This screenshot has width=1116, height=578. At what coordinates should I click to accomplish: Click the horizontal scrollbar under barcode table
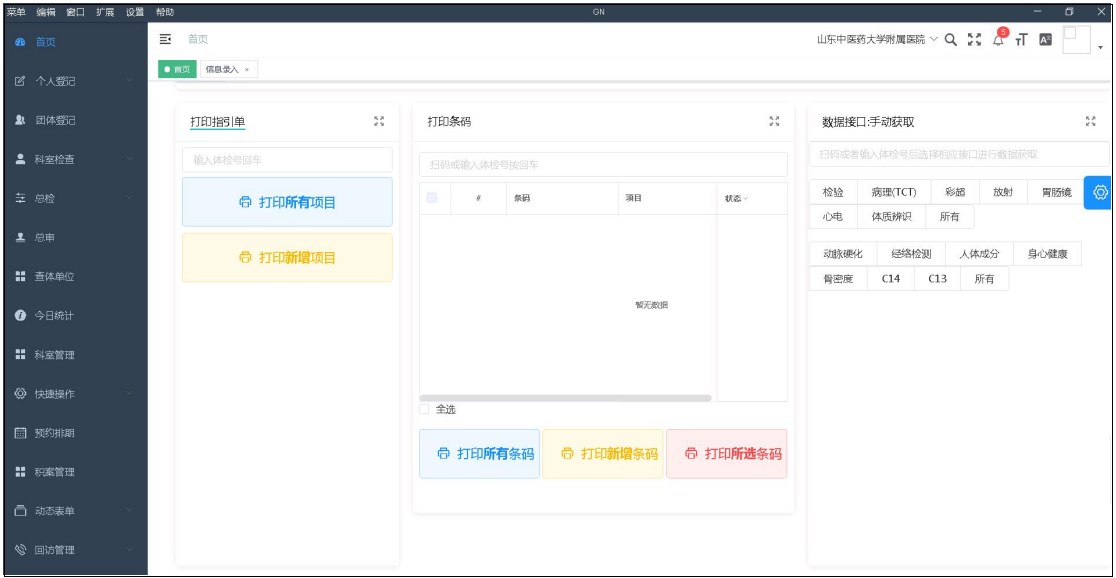pyautogui.click(x=565, y=398)
